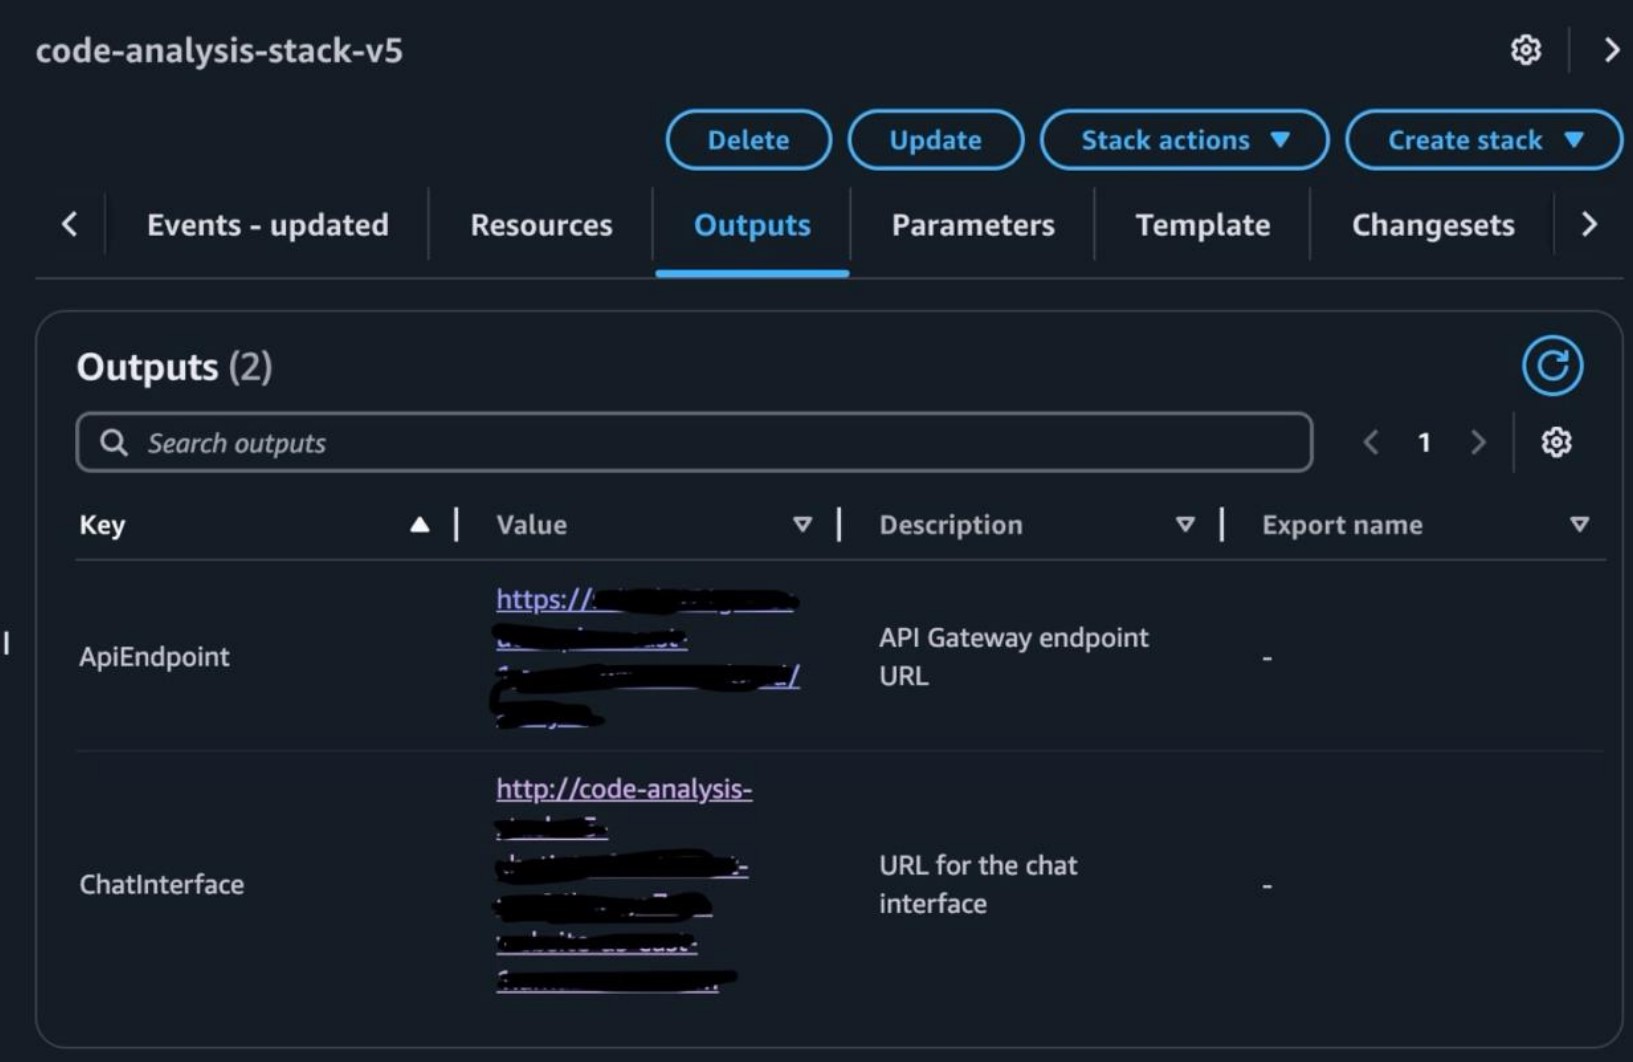
Task: Open the ChatInterface URL link
Action: pos(625,789)
